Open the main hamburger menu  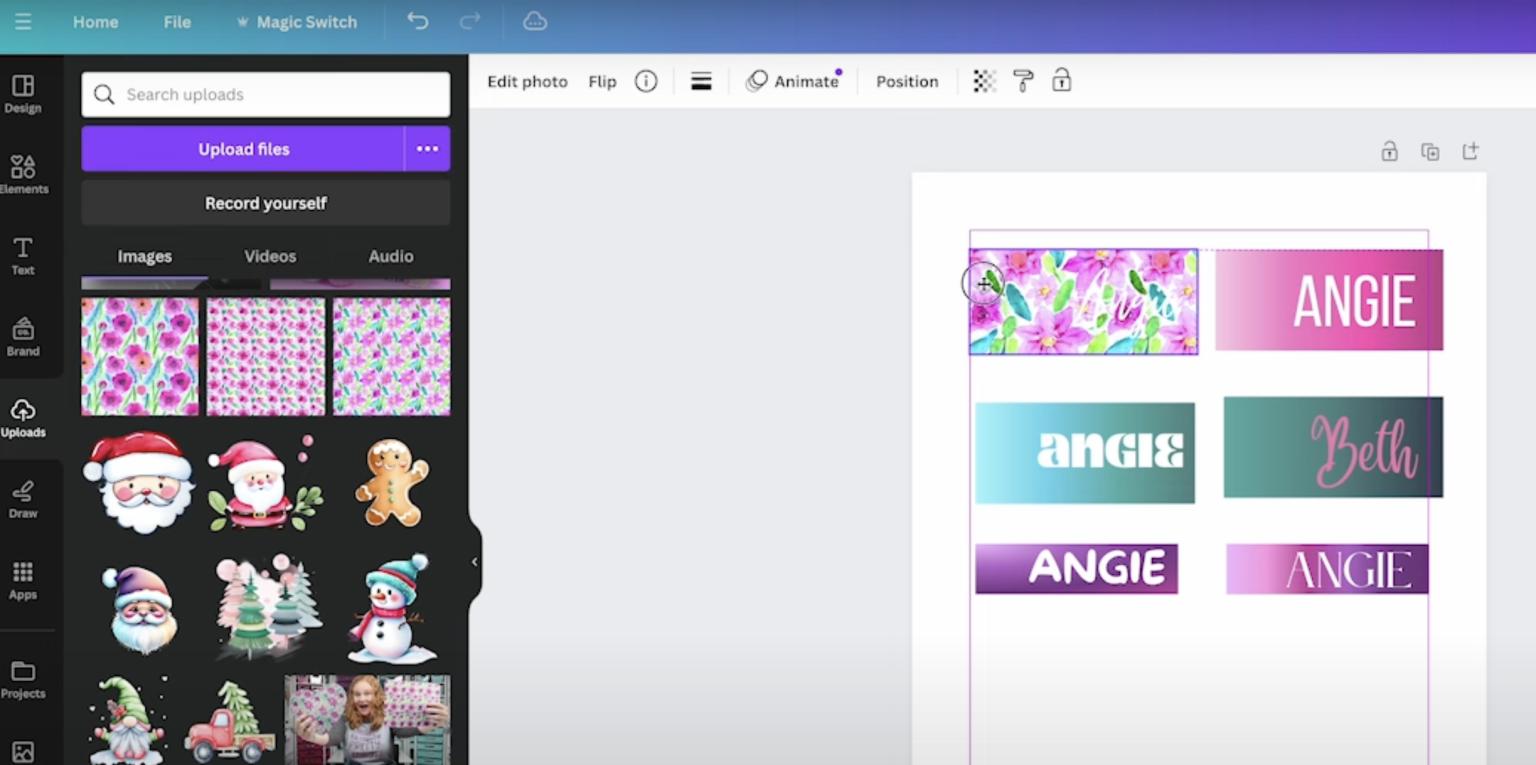pos(23,21)
